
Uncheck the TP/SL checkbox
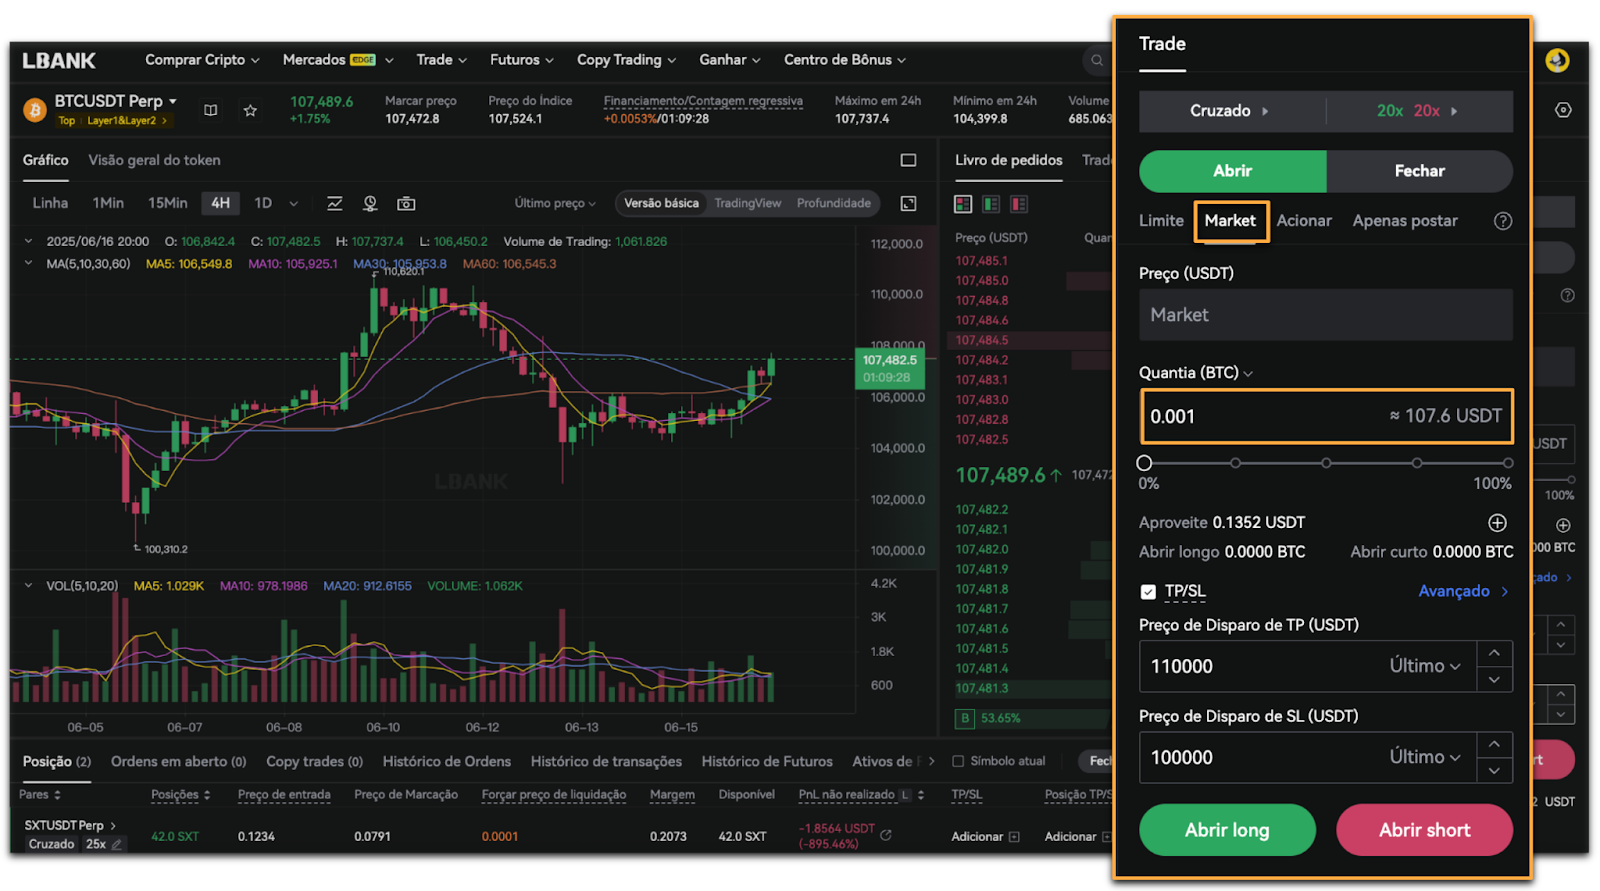1148,592
